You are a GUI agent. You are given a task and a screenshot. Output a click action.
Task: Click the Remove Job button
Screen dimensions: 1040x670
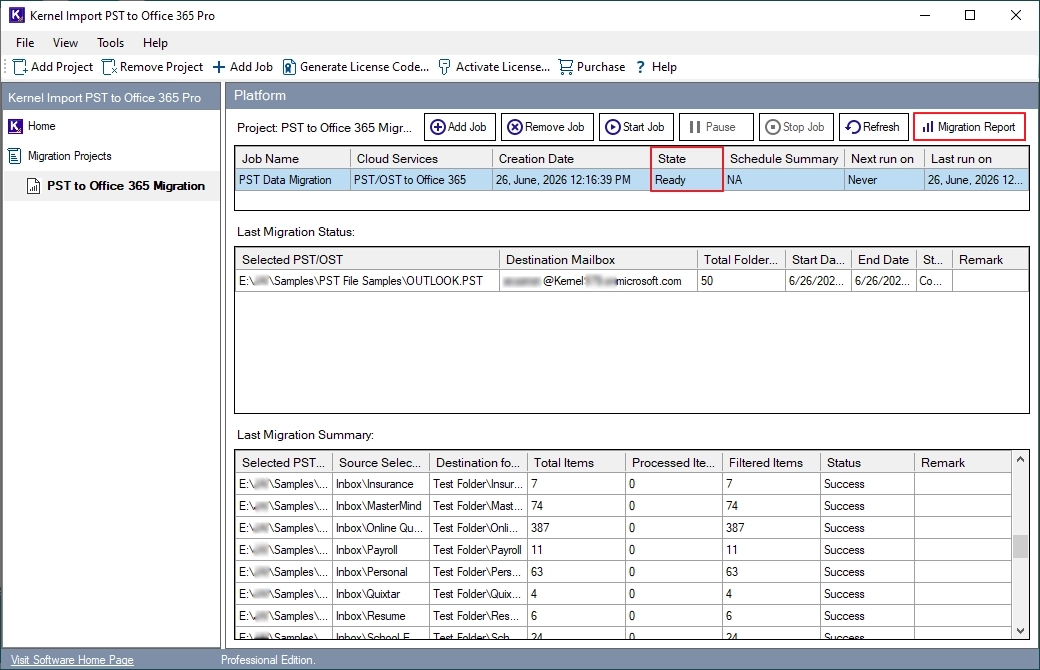547,127
